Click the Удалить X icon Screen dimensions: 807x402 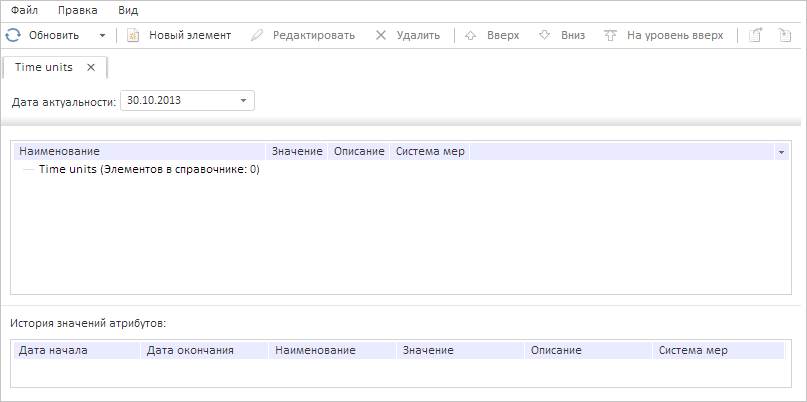pyautogui.click(x=380, y=35)
